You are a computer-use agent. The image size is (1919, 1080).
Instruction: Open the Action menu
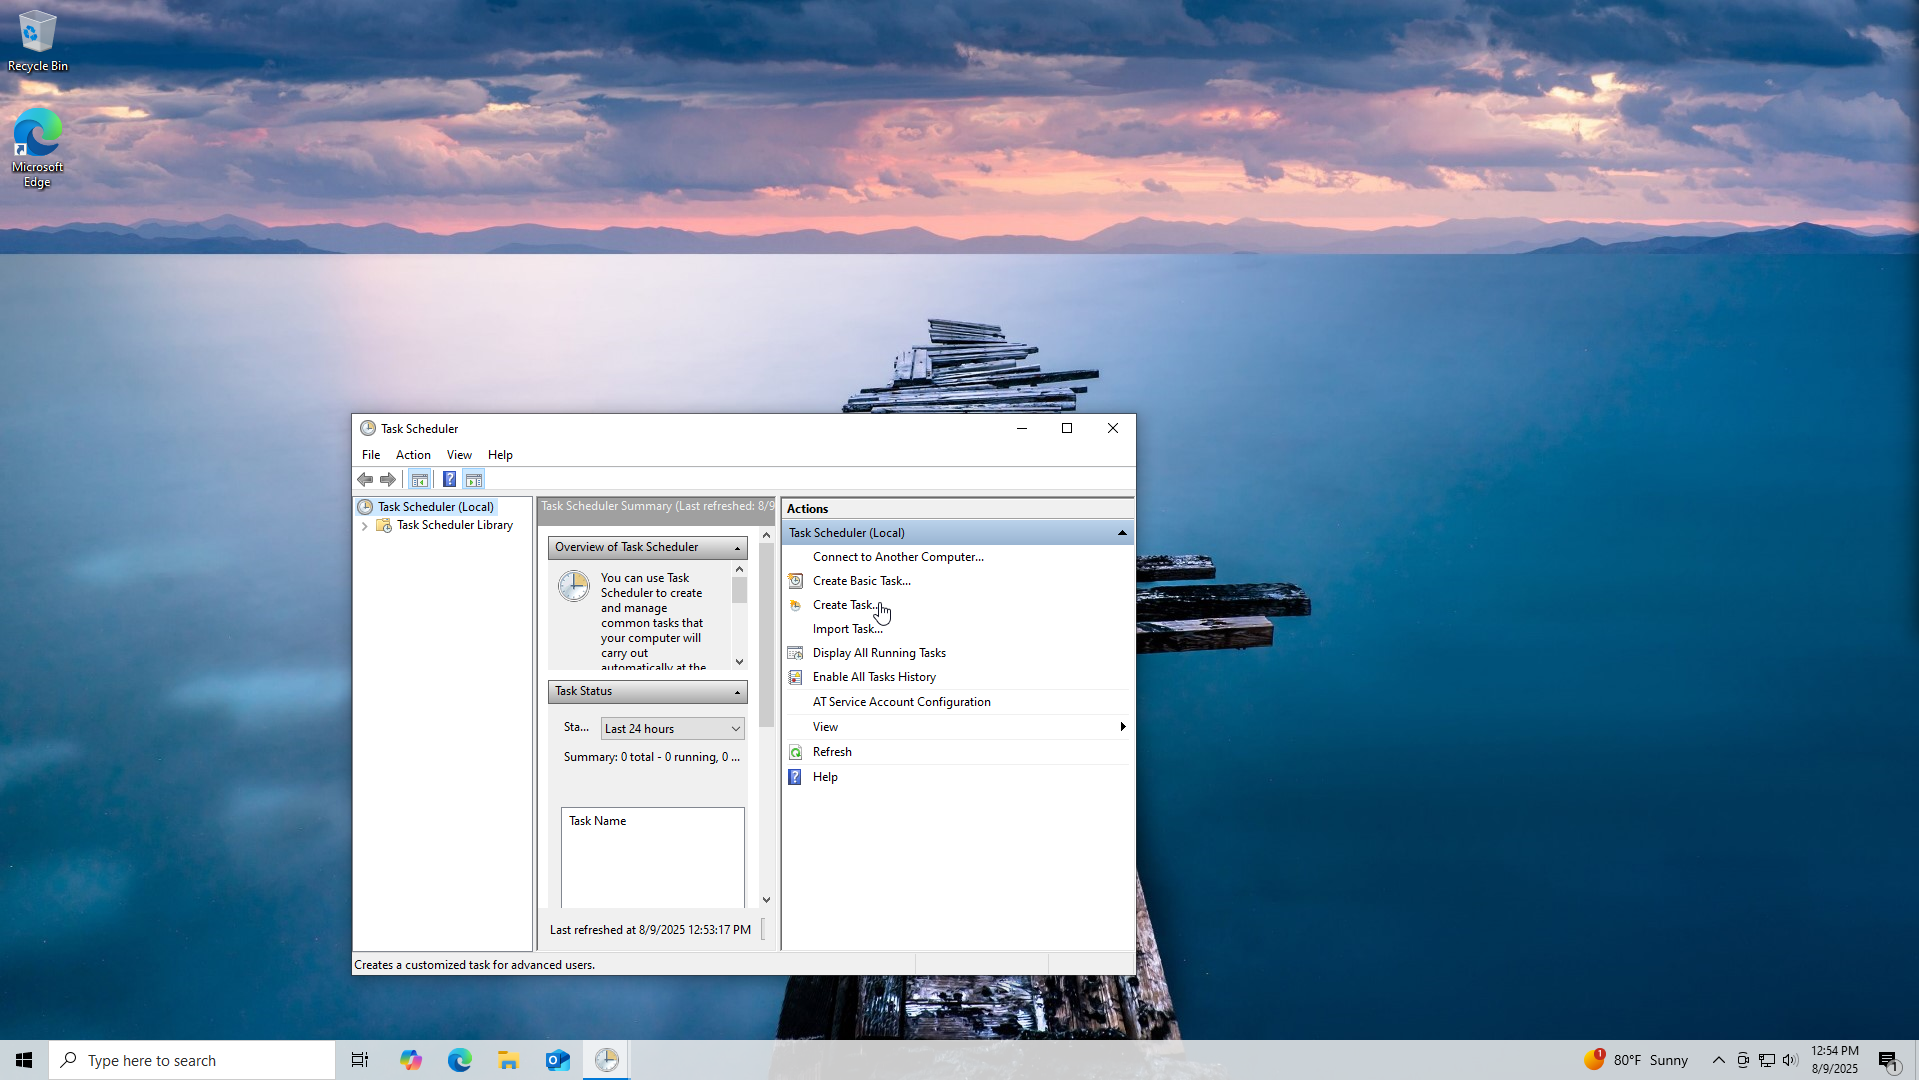click(413, 455)
